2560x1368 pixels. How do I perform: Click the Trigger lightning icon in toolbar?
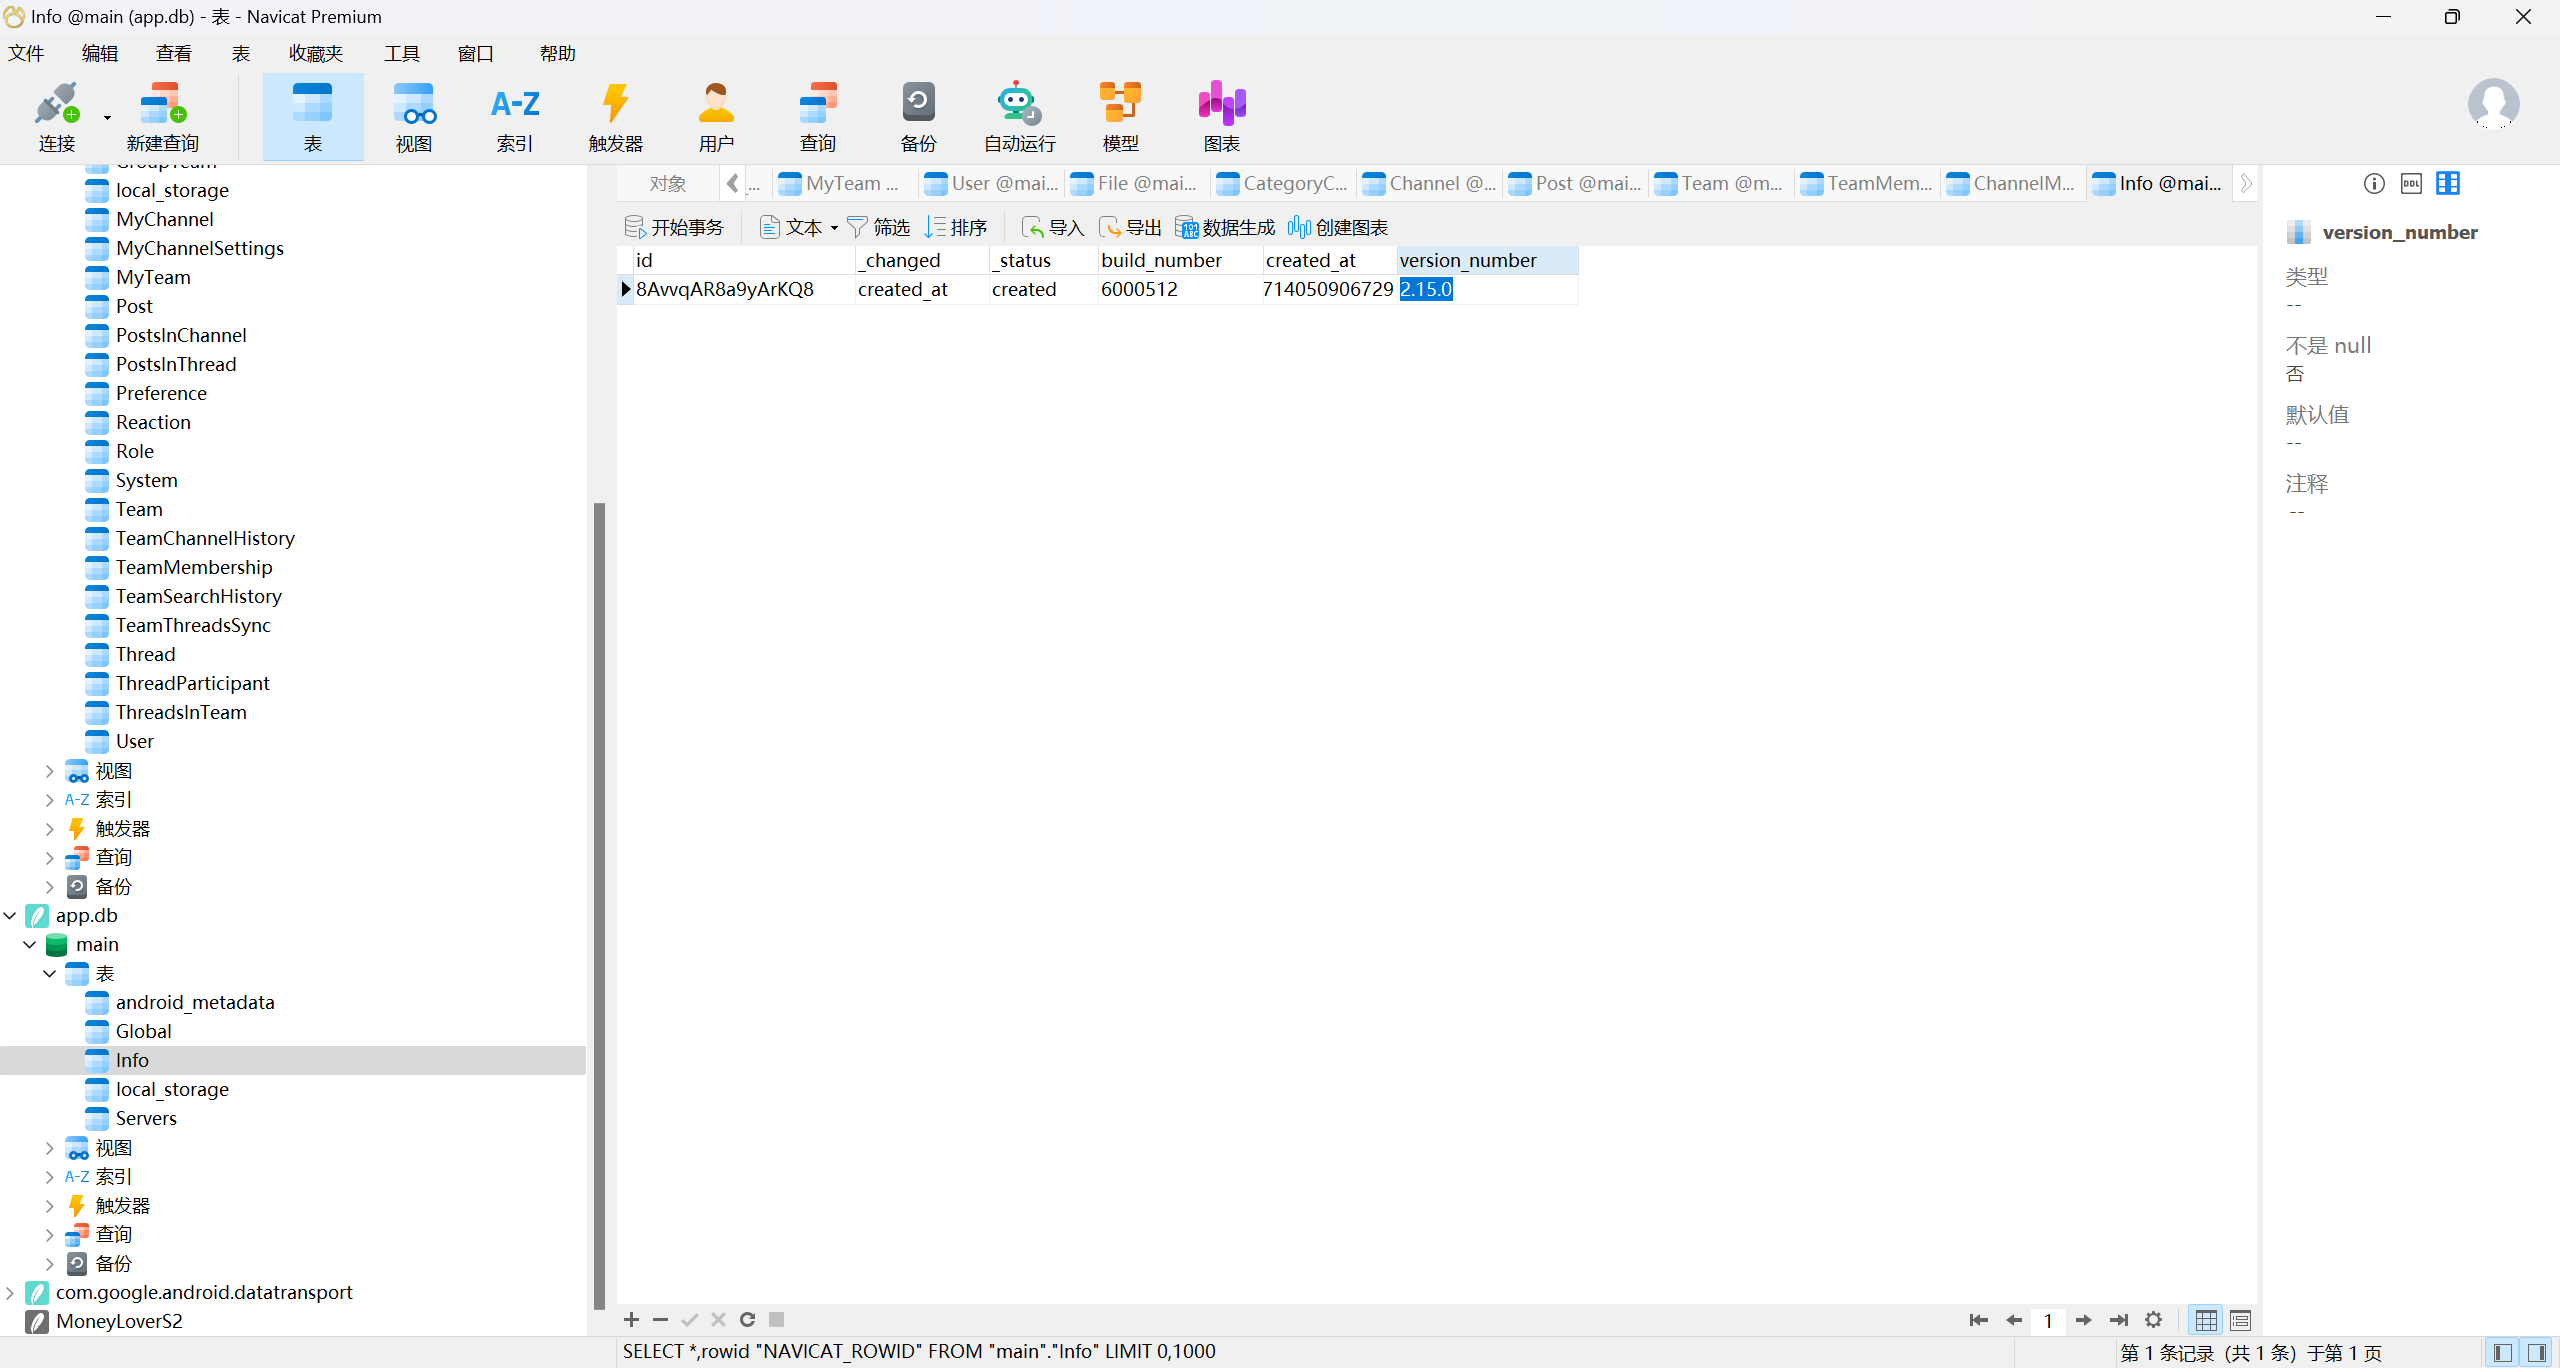(615, 115)
